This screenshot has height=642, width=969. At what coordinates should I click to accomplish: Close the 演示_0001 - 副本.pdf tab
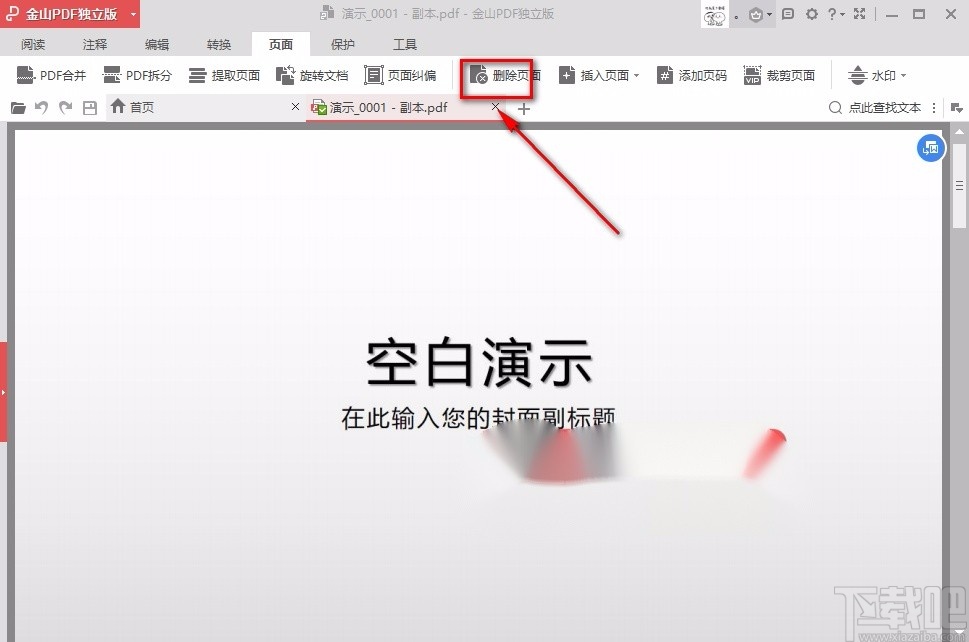[495, 107]
